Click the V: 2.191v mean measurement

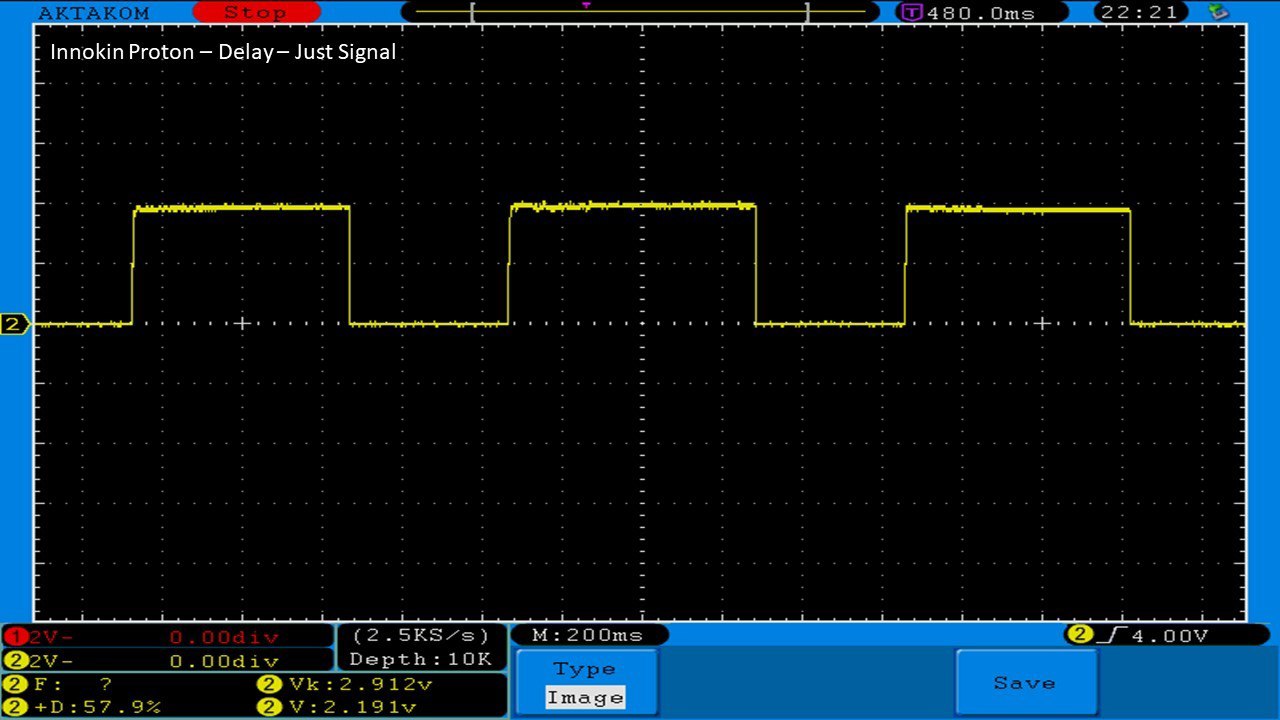point(345,707)
